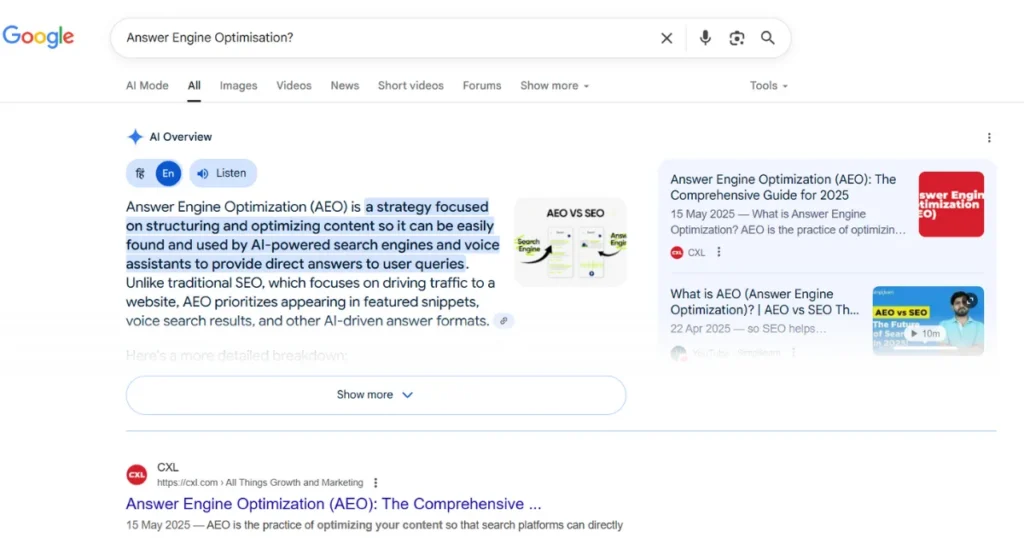Click highlighted AI Overview definition text
The image size is (1024, 538).
click(312, 235)
